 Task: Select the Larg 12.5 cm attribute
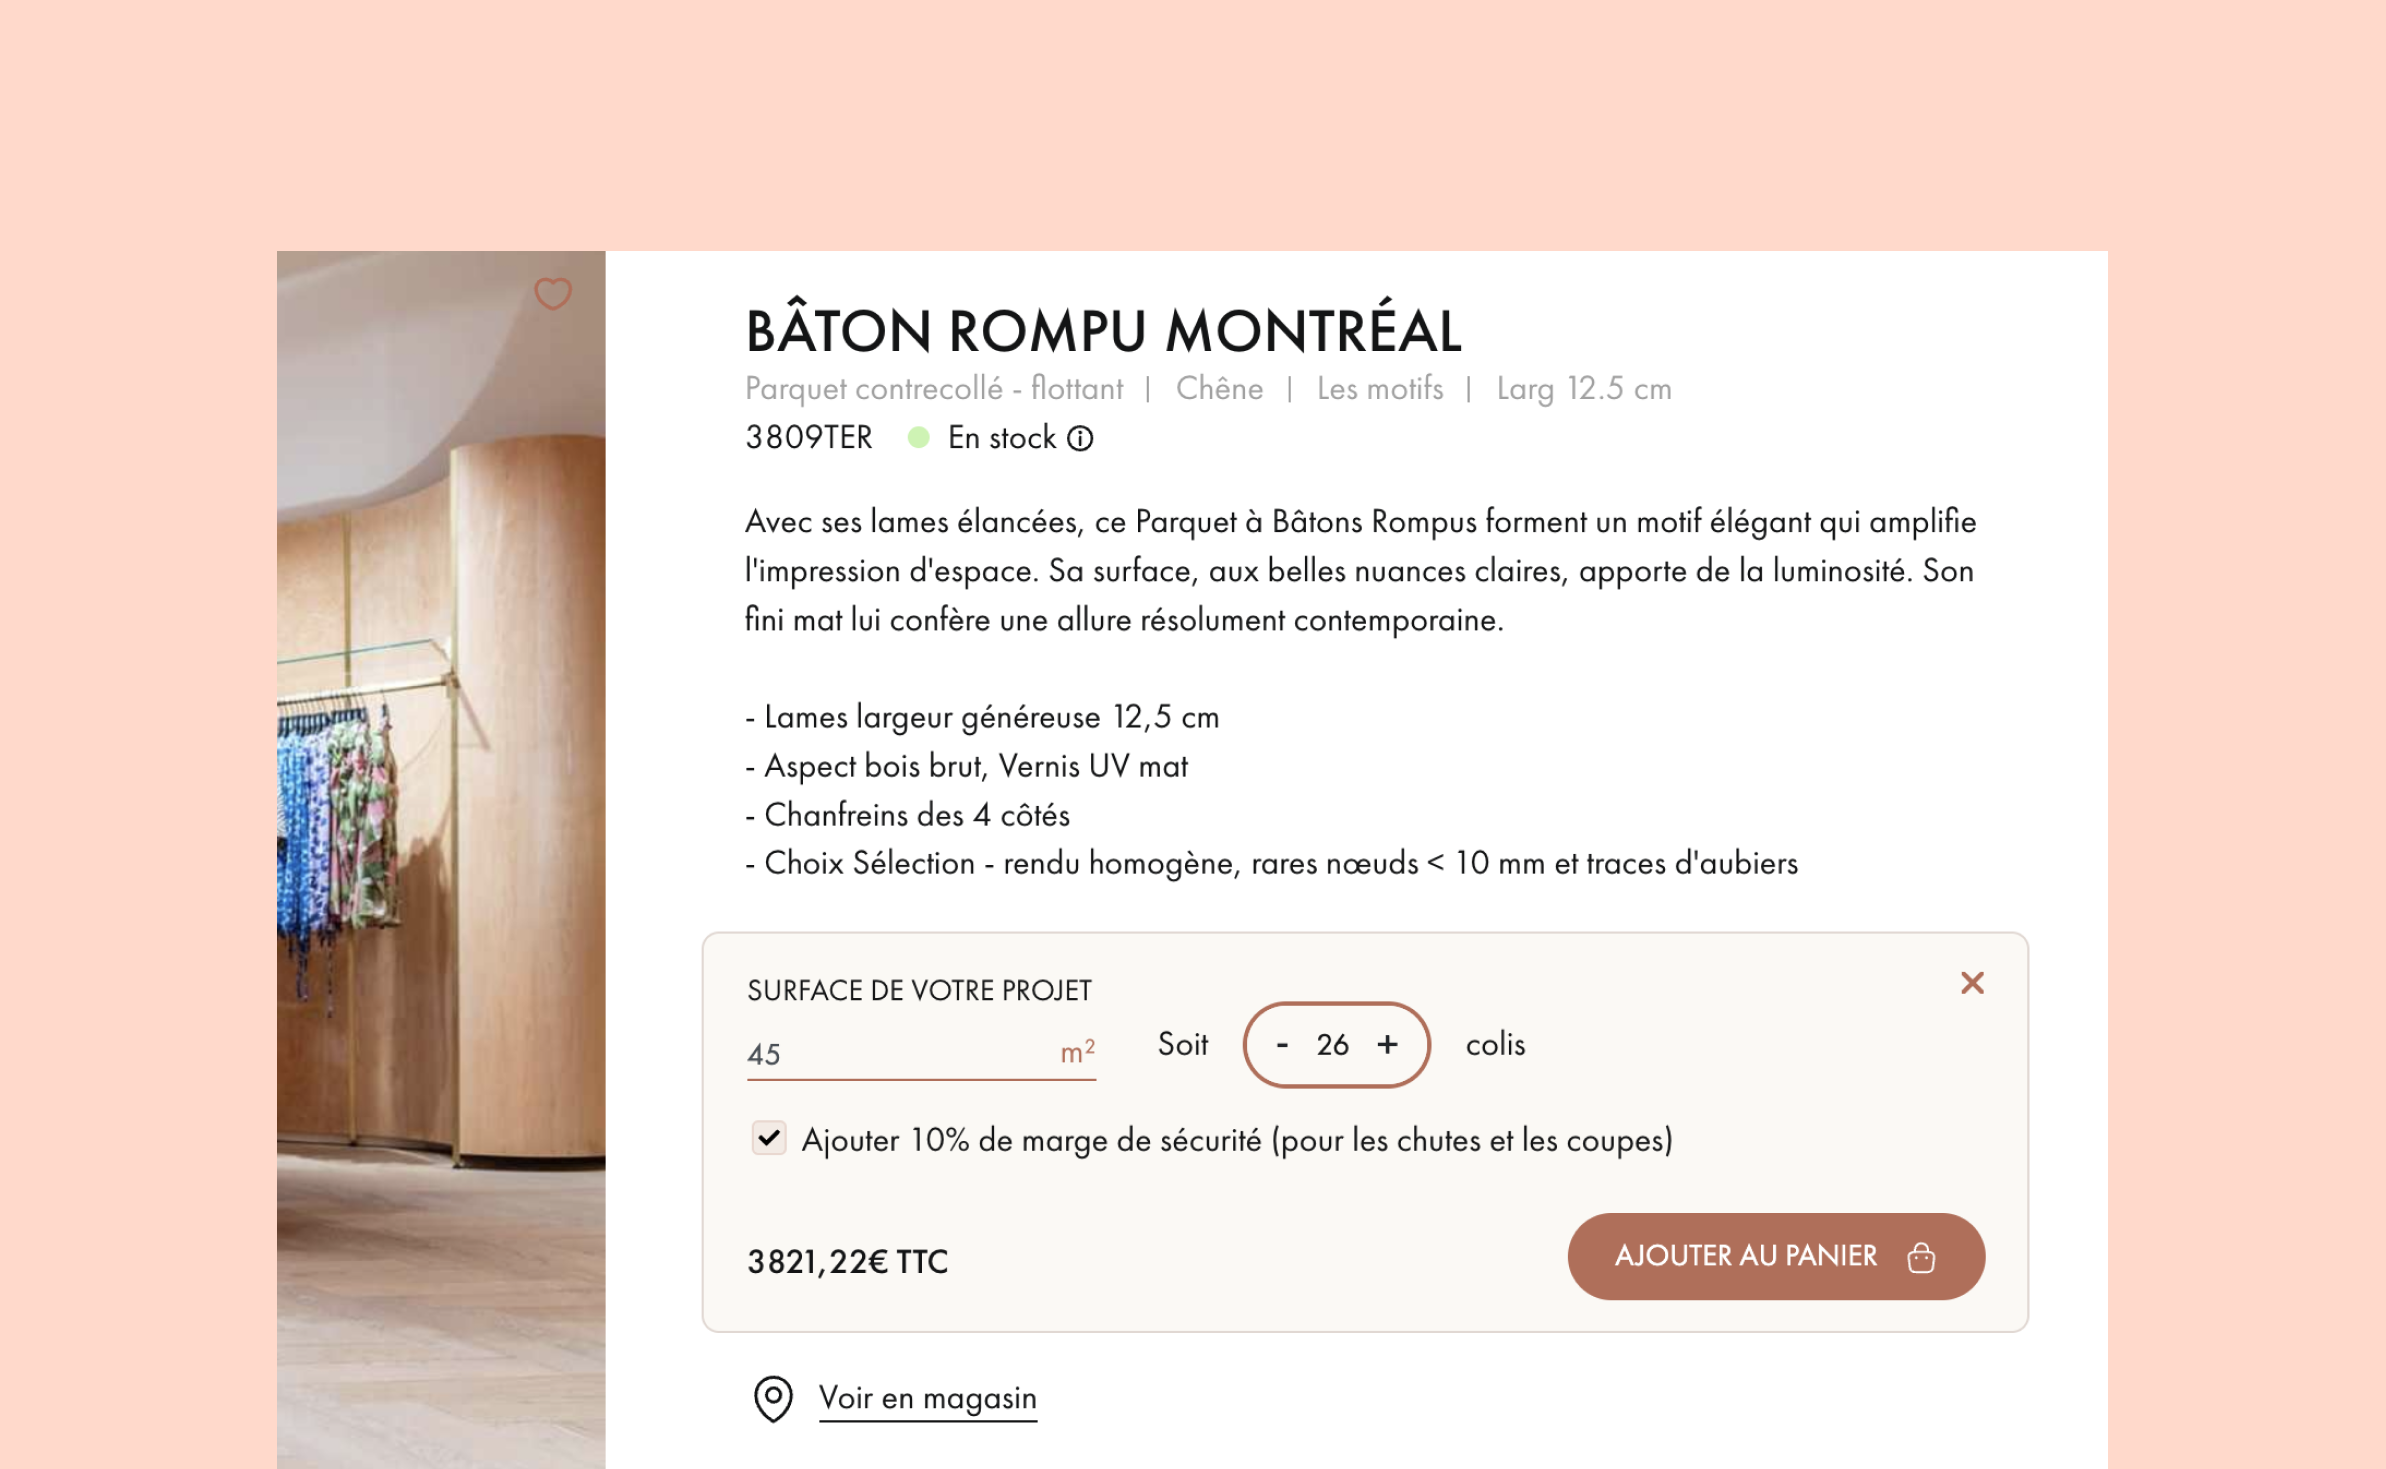click(x=1584, y=389)
